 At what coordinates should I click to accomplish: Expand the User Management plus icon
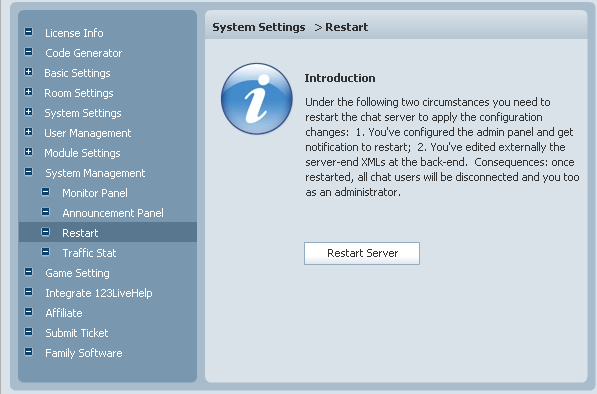29,132
